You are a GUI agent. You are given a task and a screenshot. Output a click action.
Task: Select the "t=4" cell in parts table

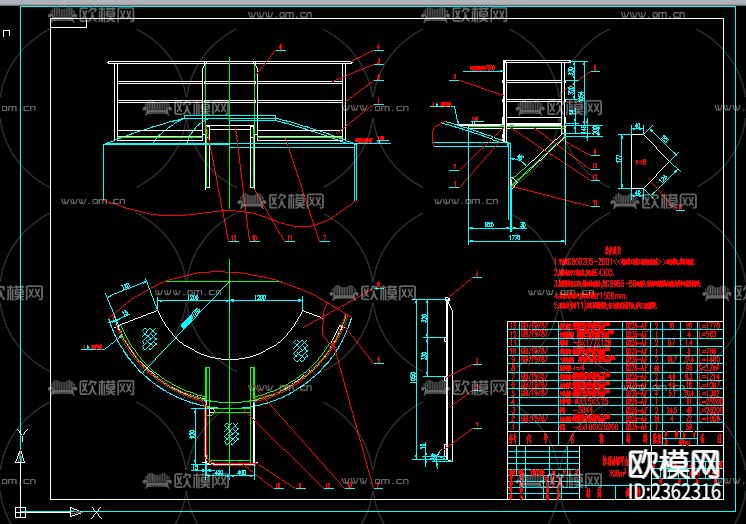click(x=581, y=368)
